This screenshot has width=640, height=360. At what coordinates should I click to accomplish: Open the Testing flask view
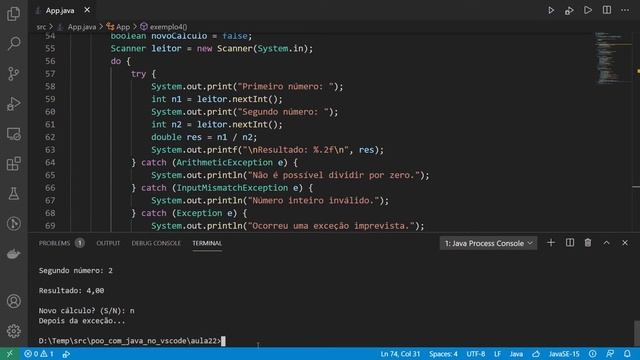[x=13, y=193]
